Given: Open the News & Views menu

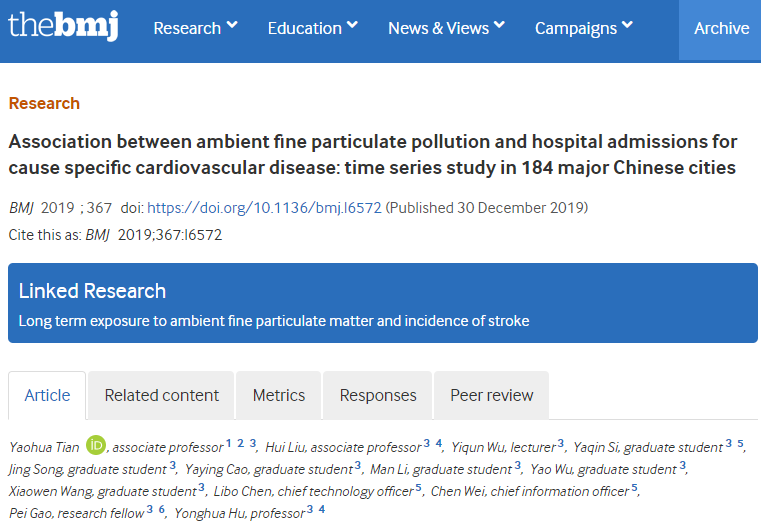Looking at the screenshot, I should 446,28.
